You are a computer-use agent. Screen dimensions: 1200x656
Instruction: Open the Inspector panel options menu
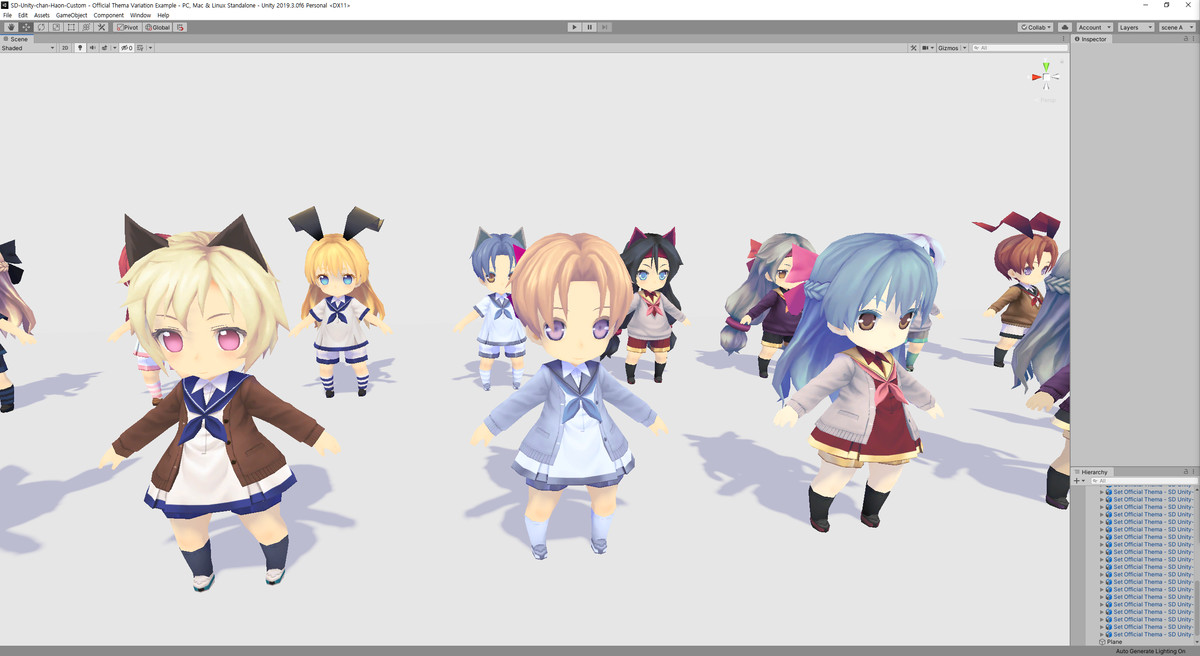1194,39
